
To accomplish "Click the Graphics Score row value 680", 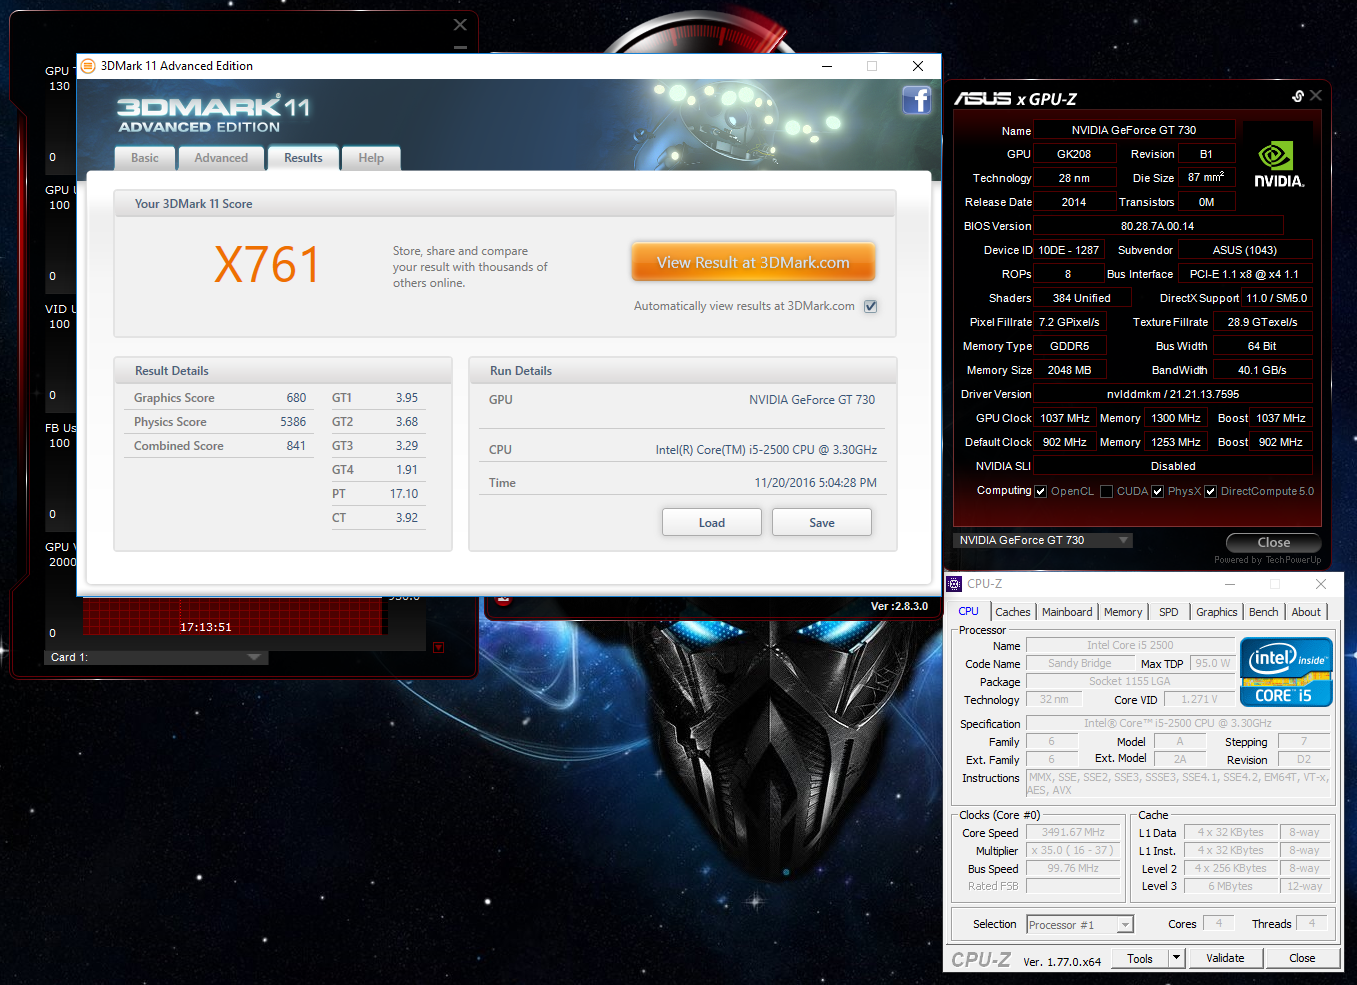I will pyautogui.click(x=296, y=398).
